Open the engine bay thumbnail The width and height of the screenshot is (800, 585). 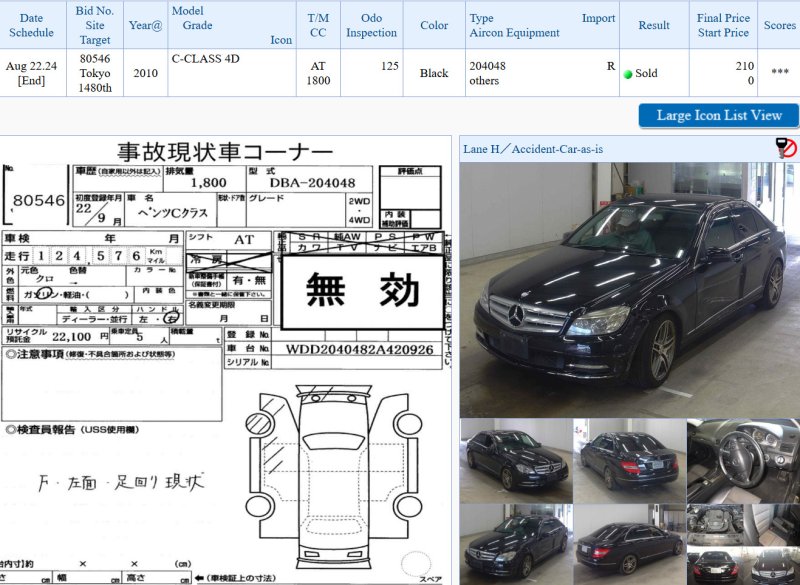pyautogui.click(x=743, y=524)
